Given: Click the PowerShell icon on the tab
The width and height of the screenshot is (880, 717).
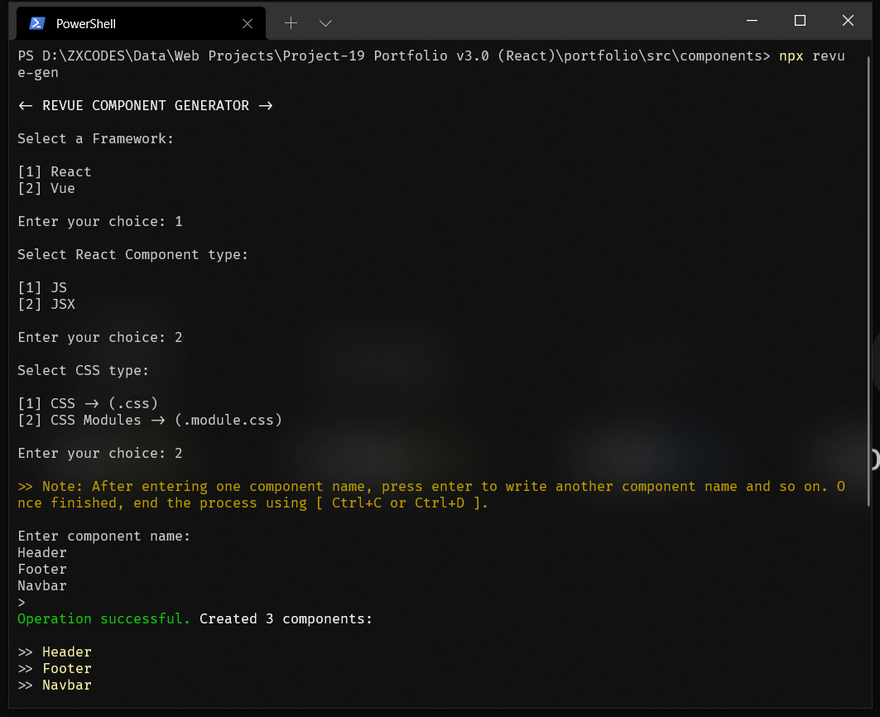Looking at the screenshot, I should click(x=37, y=23).
